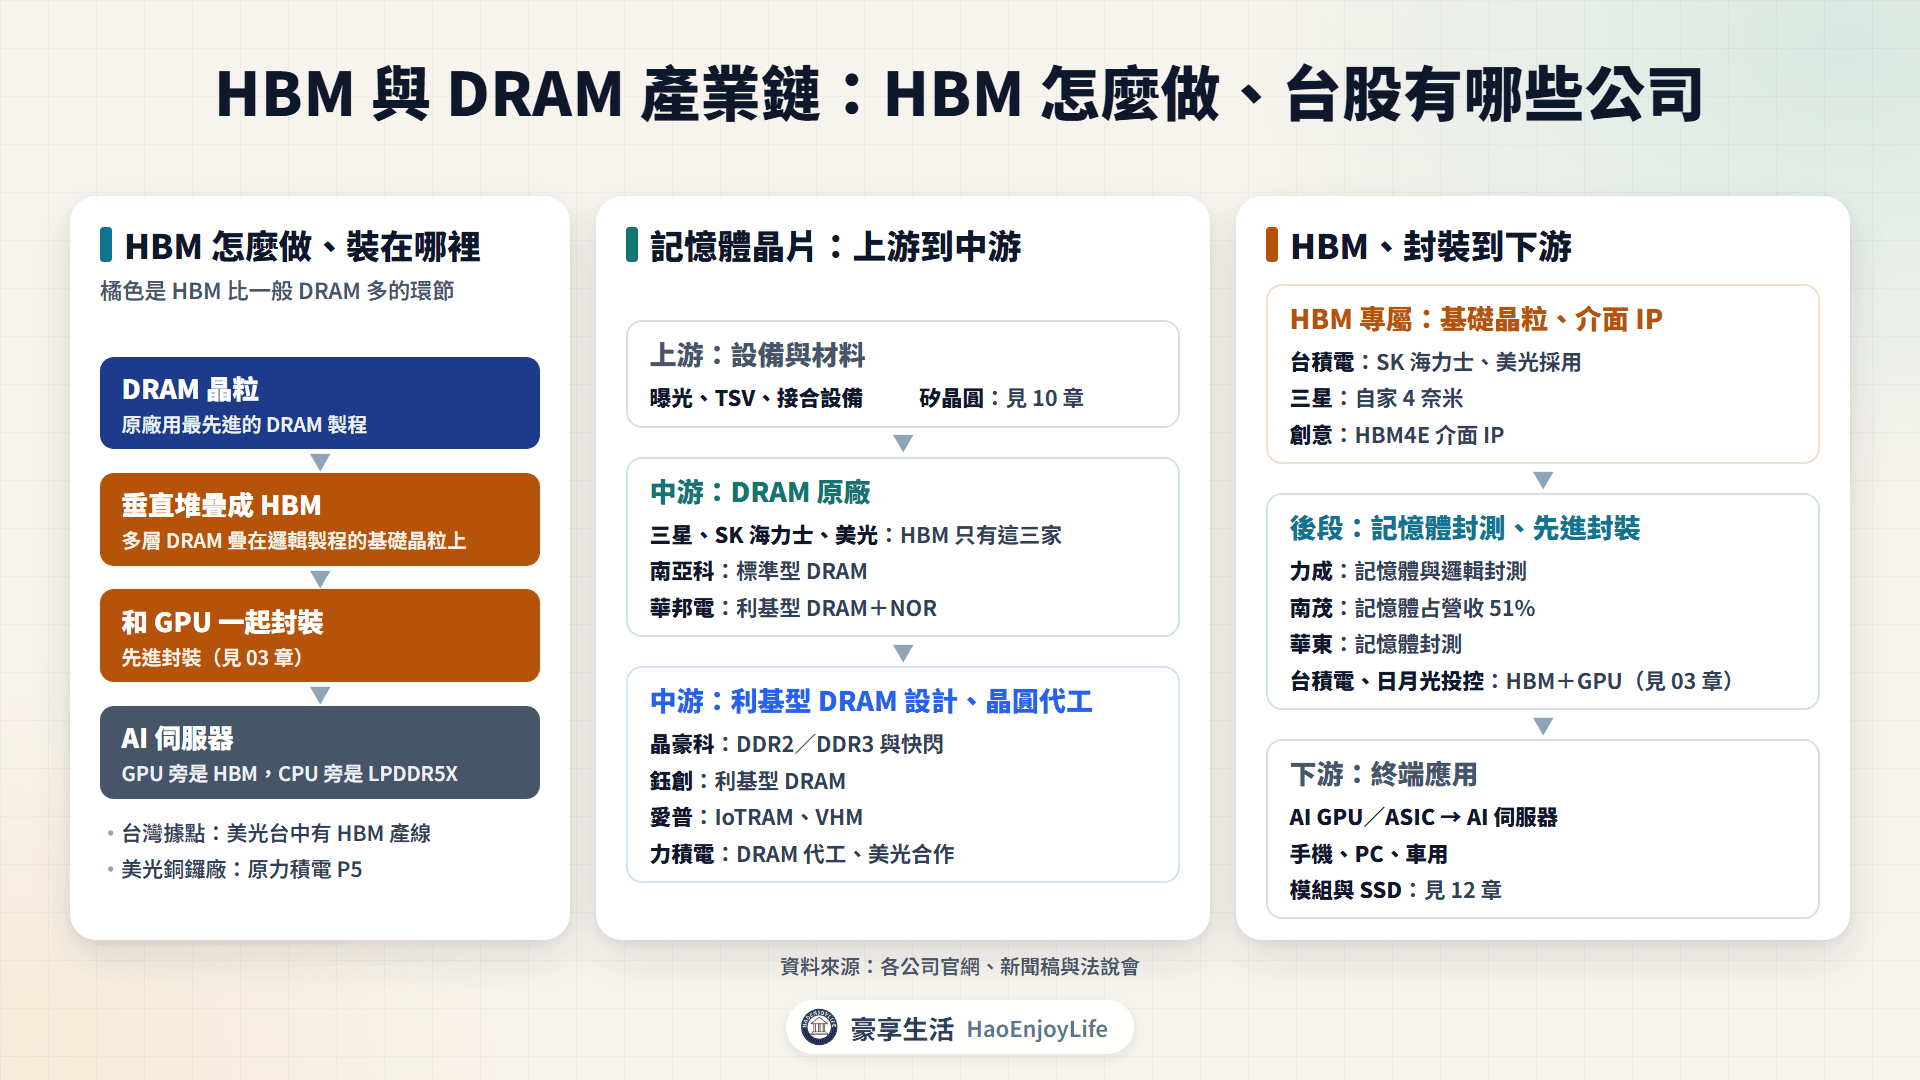Screen dimensions: 1920x1080
Task: Click subtitle 多層 DRAM 疊在邏輯製程的基礎晶粒上
Action: [294, 540]
